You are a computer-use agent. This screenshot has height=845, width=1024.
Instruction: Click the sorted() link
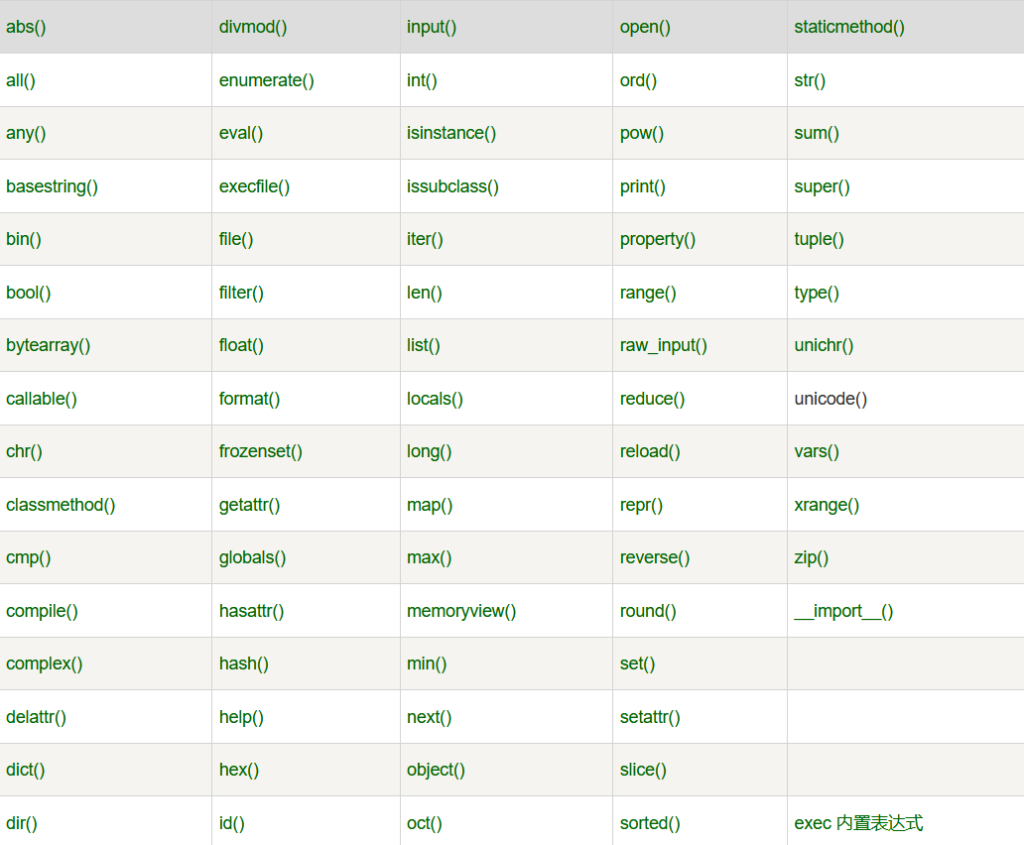click(649, 823)
